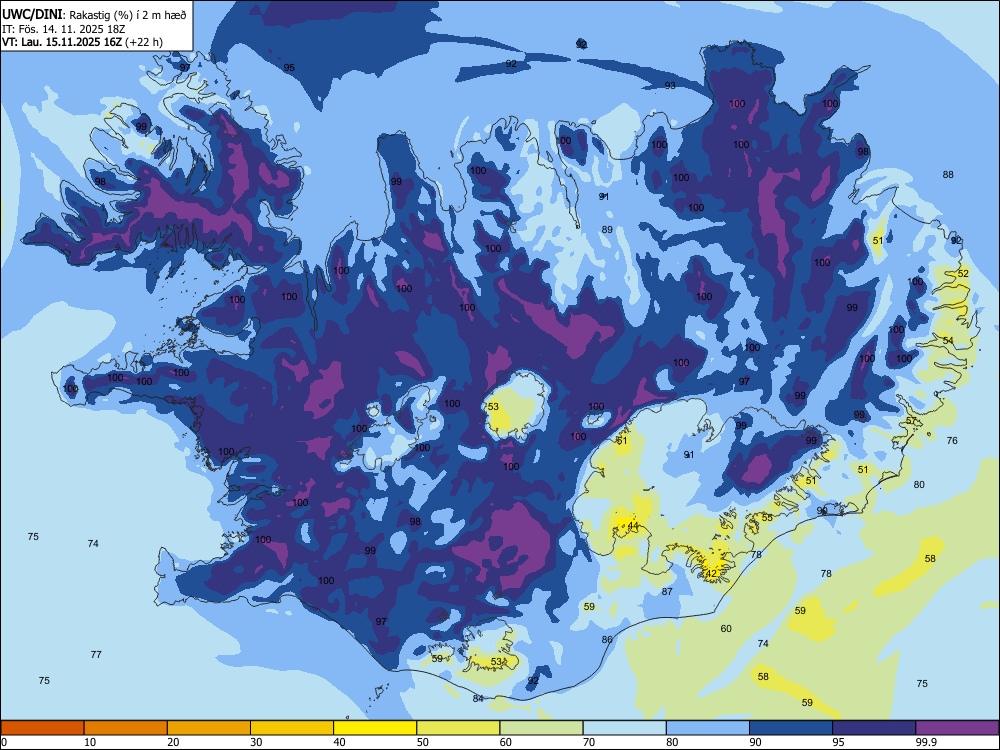This screenshot has height=750, width=1000.
Task: Click legend tick label '50' on the scale
Action: coord(423,742)
